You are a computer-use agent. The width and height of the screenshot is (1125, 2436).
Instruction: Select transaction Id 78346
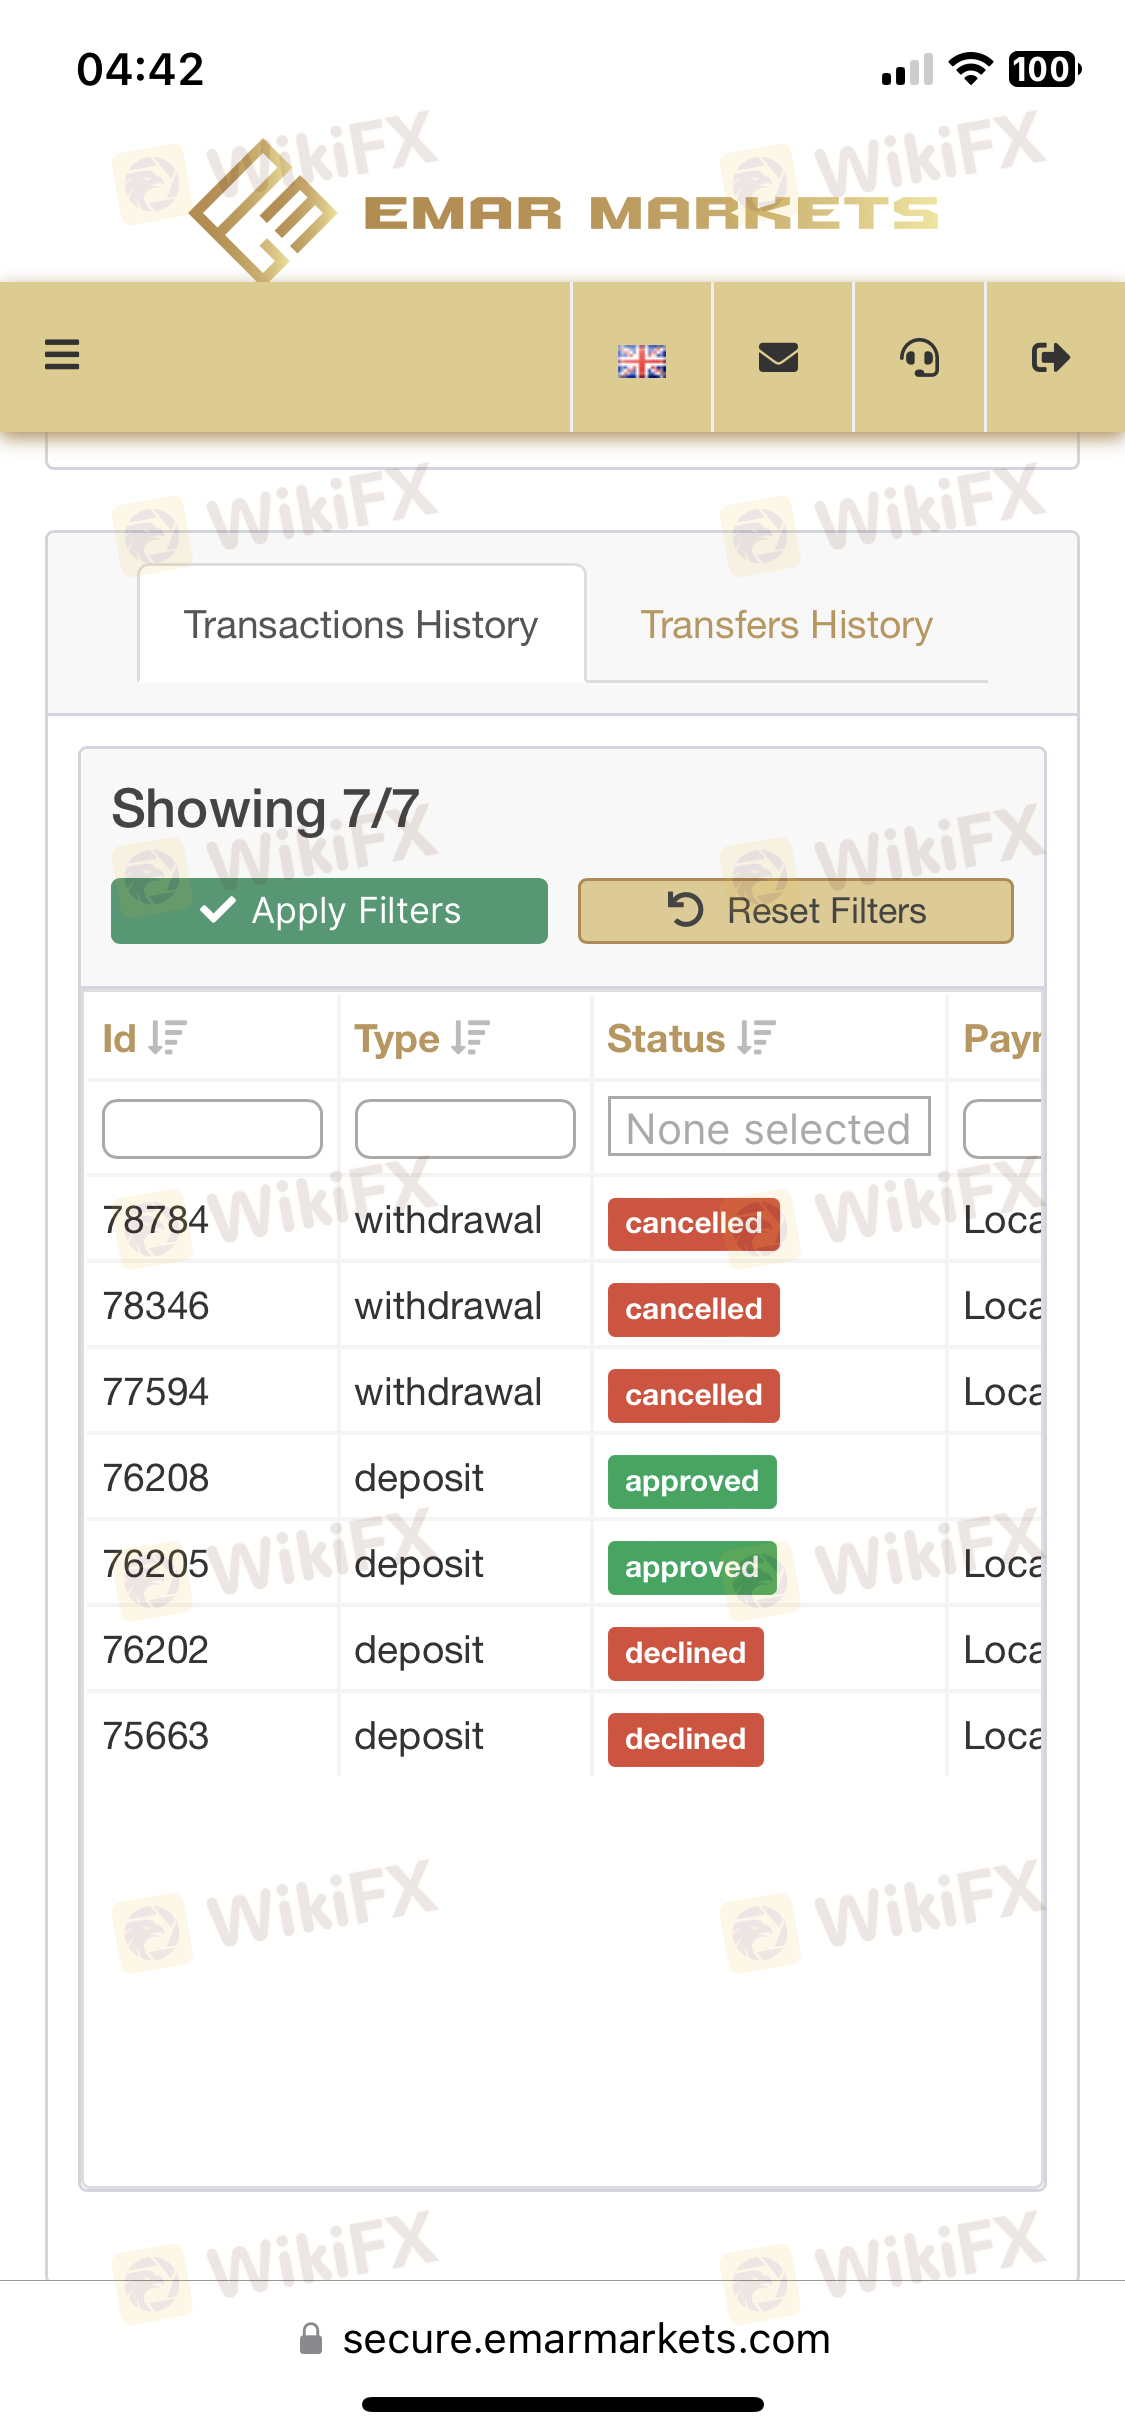pyautogui.click(x=156, y=1306)
